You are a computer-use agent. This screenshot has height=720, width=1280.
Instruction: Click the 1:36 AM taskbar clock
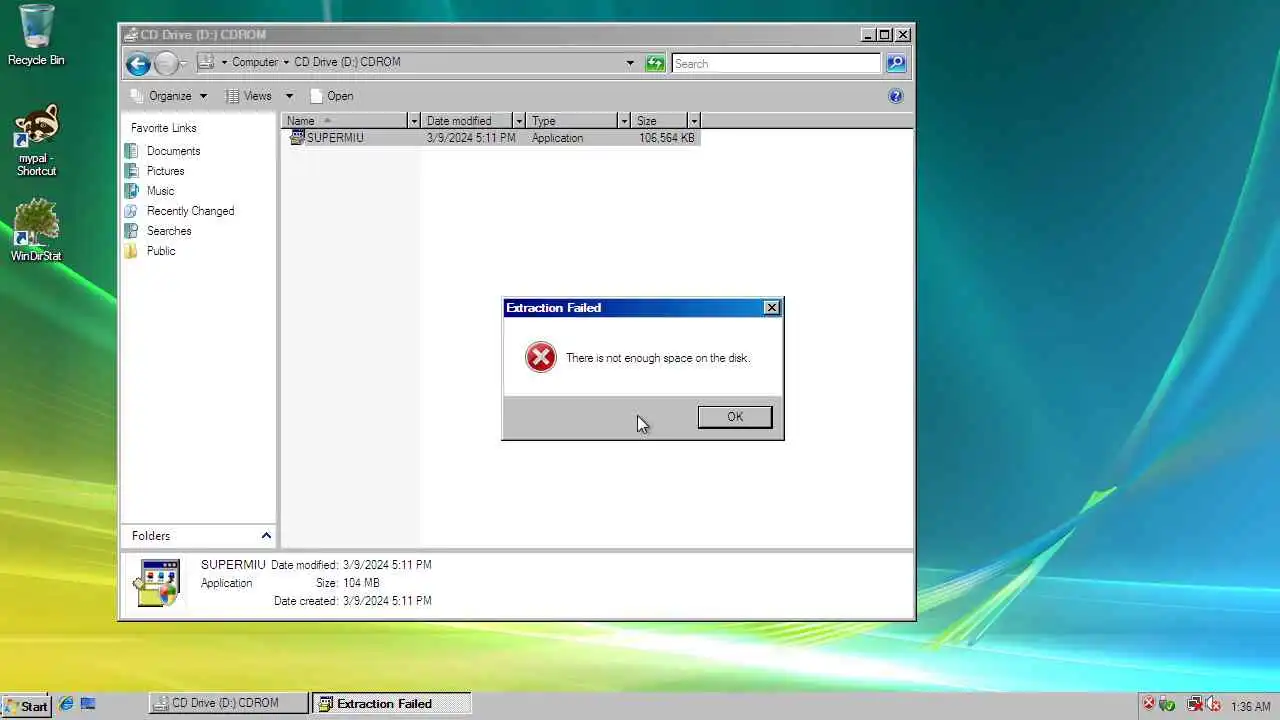click(x=1250, y=706)
